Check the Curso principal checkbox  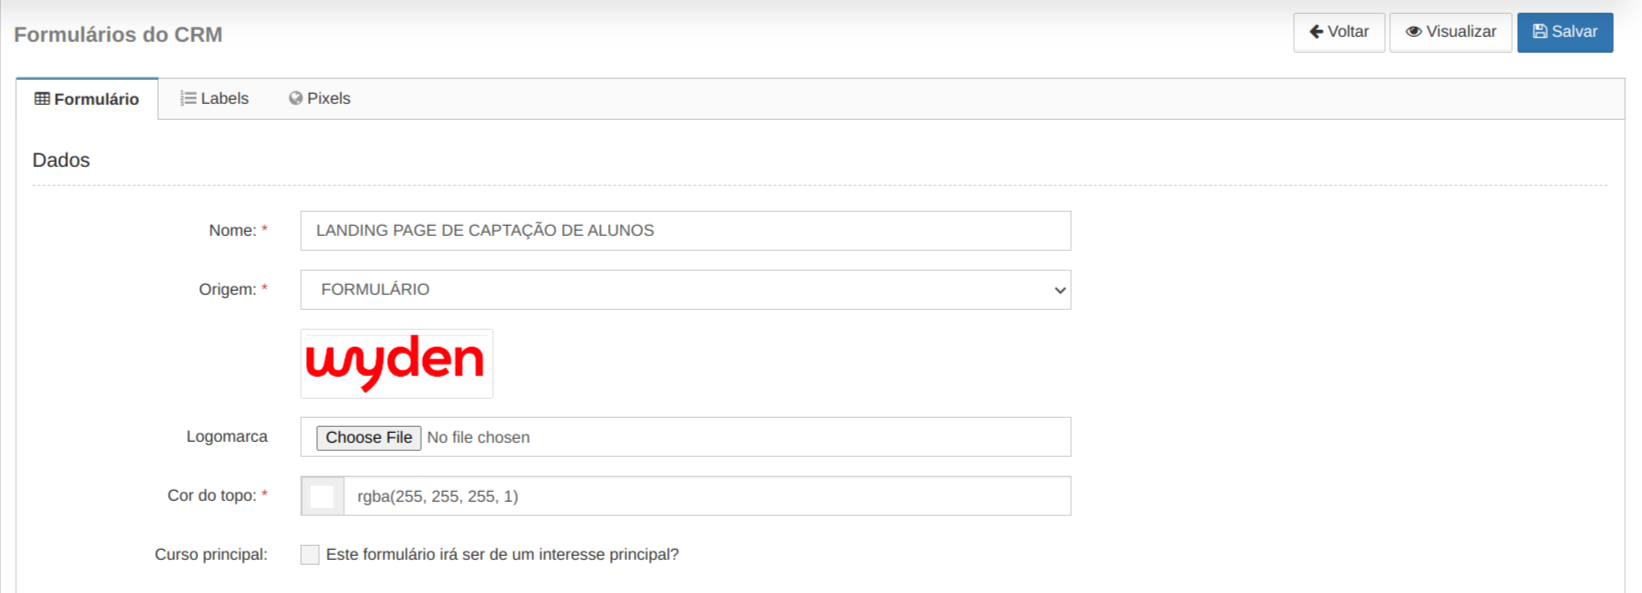310,555
